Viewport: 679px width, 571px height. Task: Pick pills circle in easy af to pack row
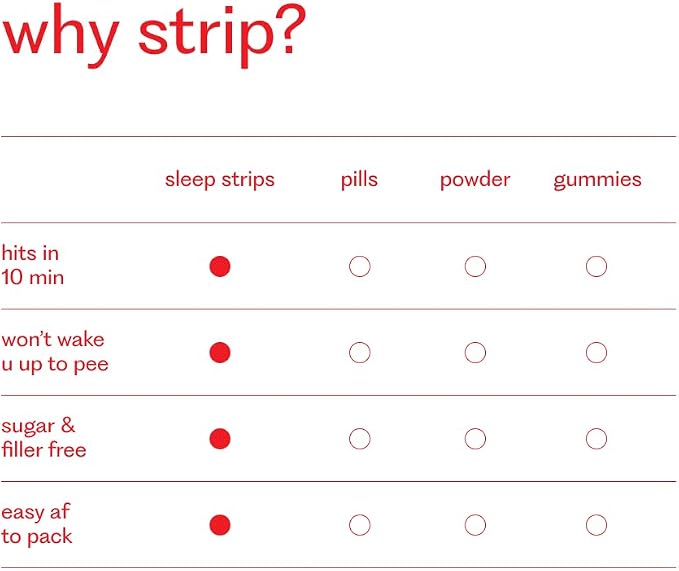[x=359, y=525]
